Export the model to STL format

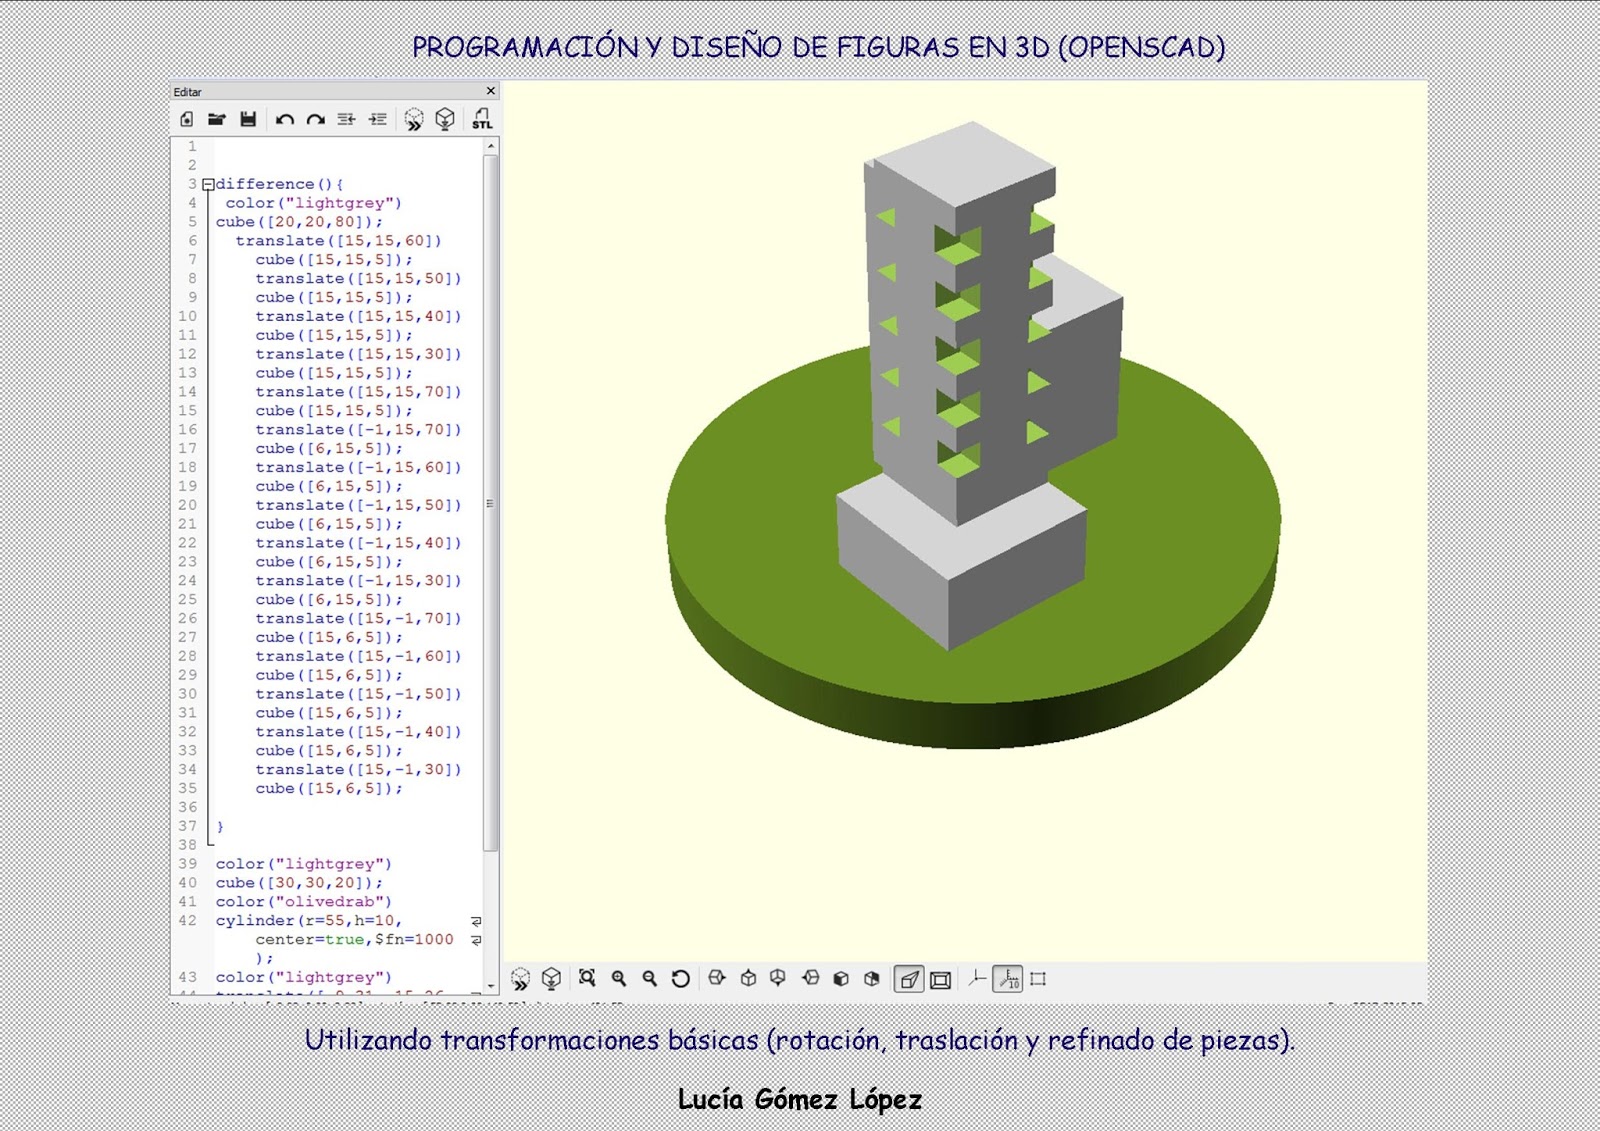482,118
